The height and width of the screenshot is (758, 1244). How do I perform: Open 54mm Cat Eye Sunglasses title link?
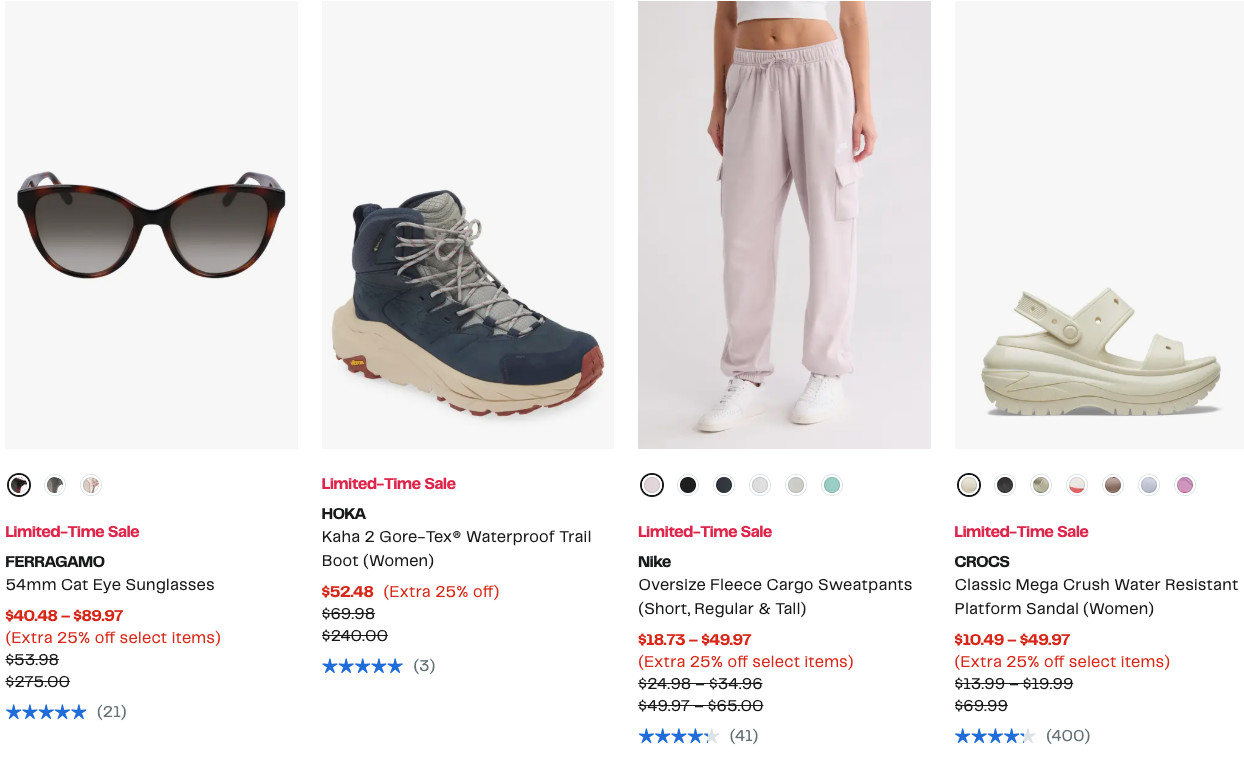(x=110, y=585)
